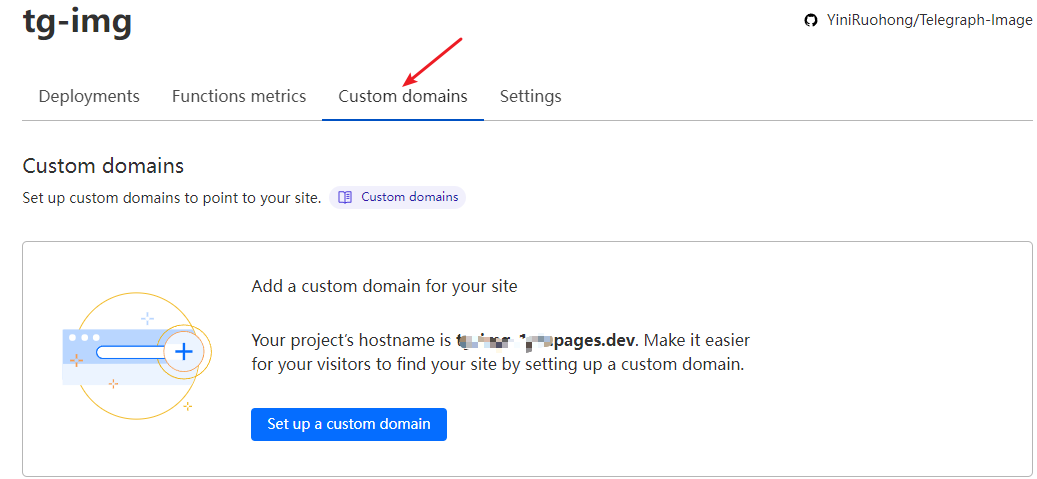Open the Custom domains documentation badge text

tap(409, 197)
